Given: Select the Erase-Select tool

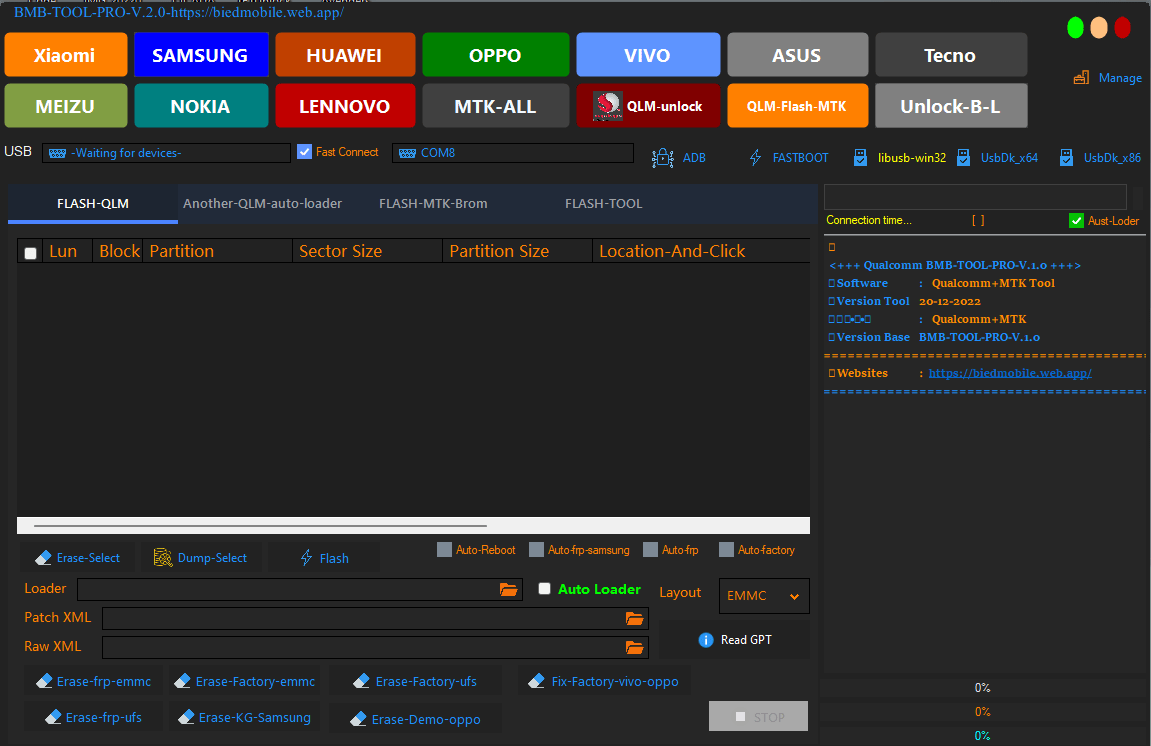Looking at the screenshot, I should click(x=78, y=557).
